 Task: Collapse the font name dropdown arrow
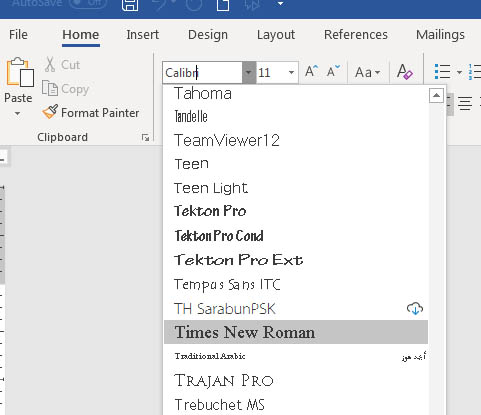249,72
